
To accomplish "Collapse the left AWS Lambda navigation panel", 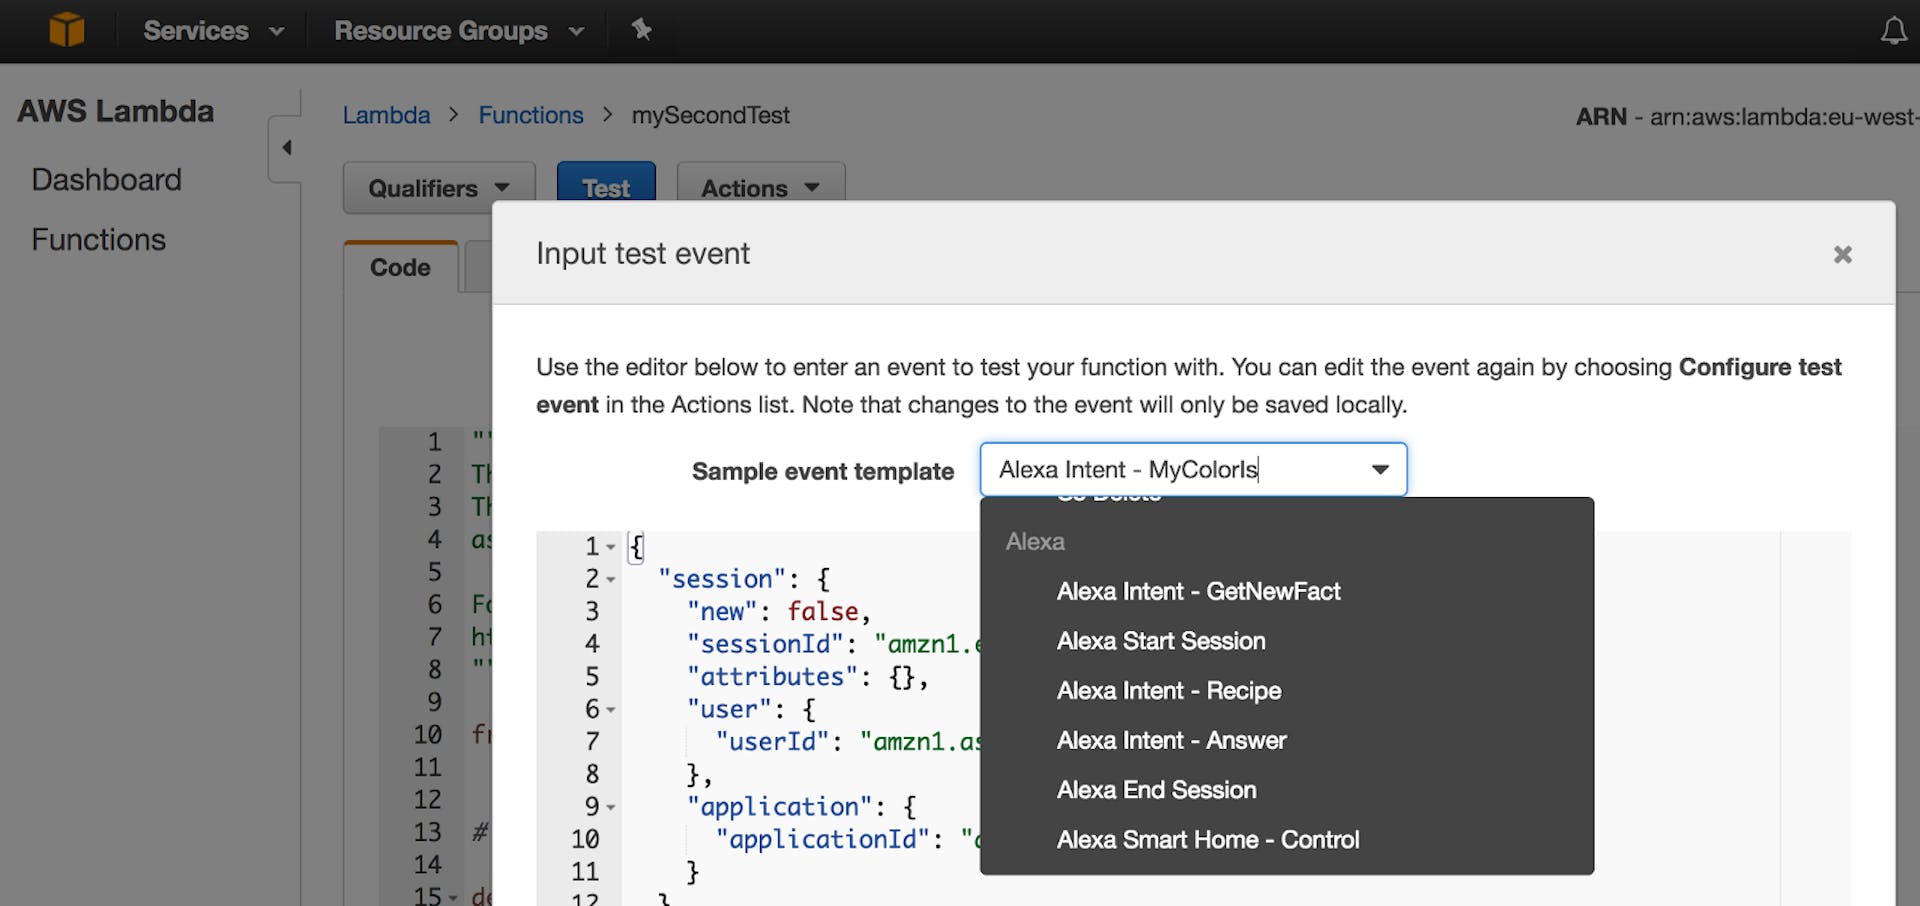I will coord(286,146).
